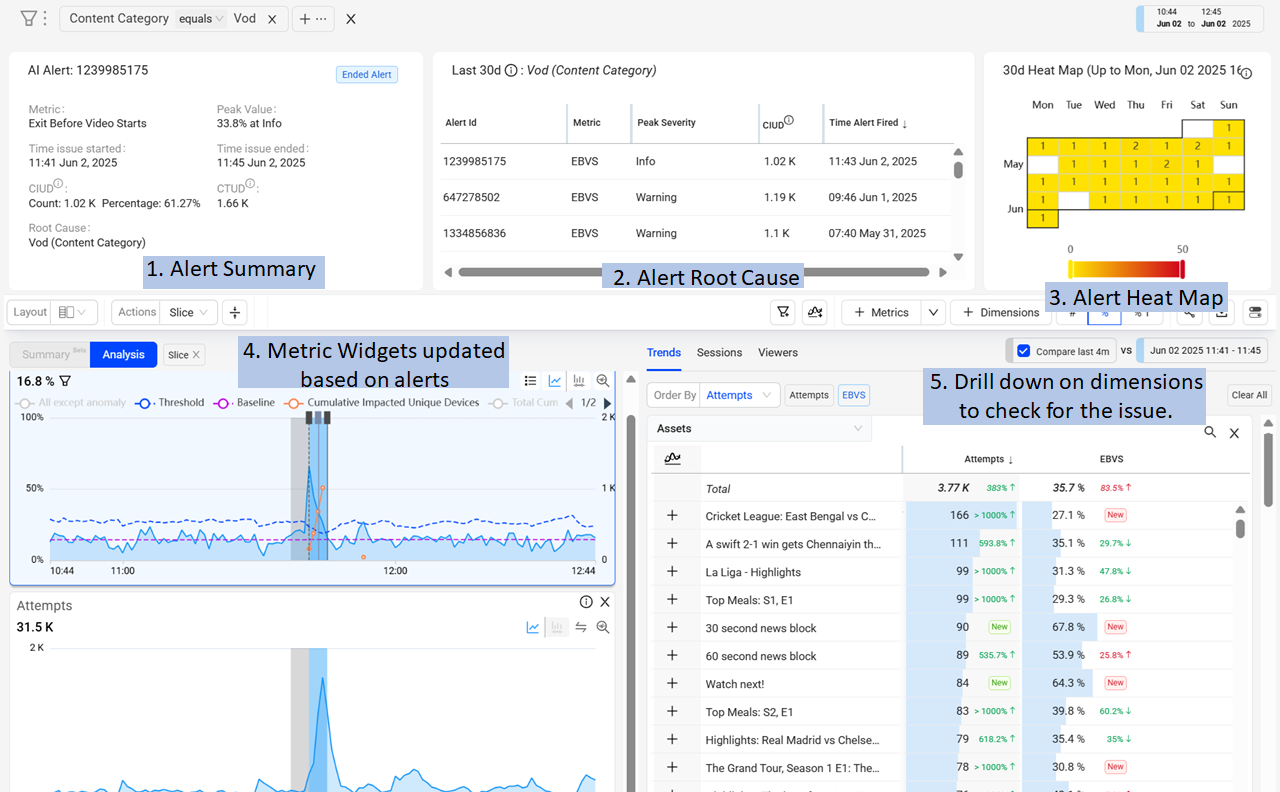1280x792 pixels.
Task: Select the Summary tab
Action: [46, 354]
